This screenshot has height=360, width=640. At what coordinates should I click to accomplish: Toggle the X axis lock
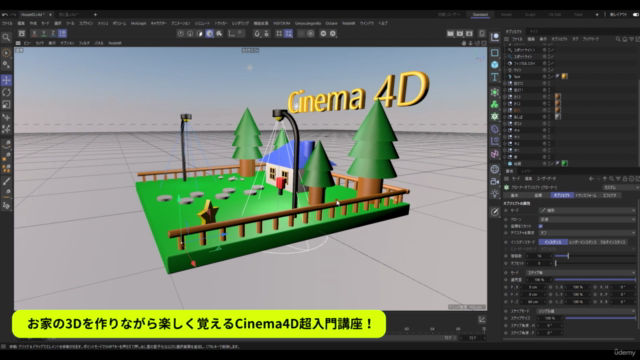[34, 33]
